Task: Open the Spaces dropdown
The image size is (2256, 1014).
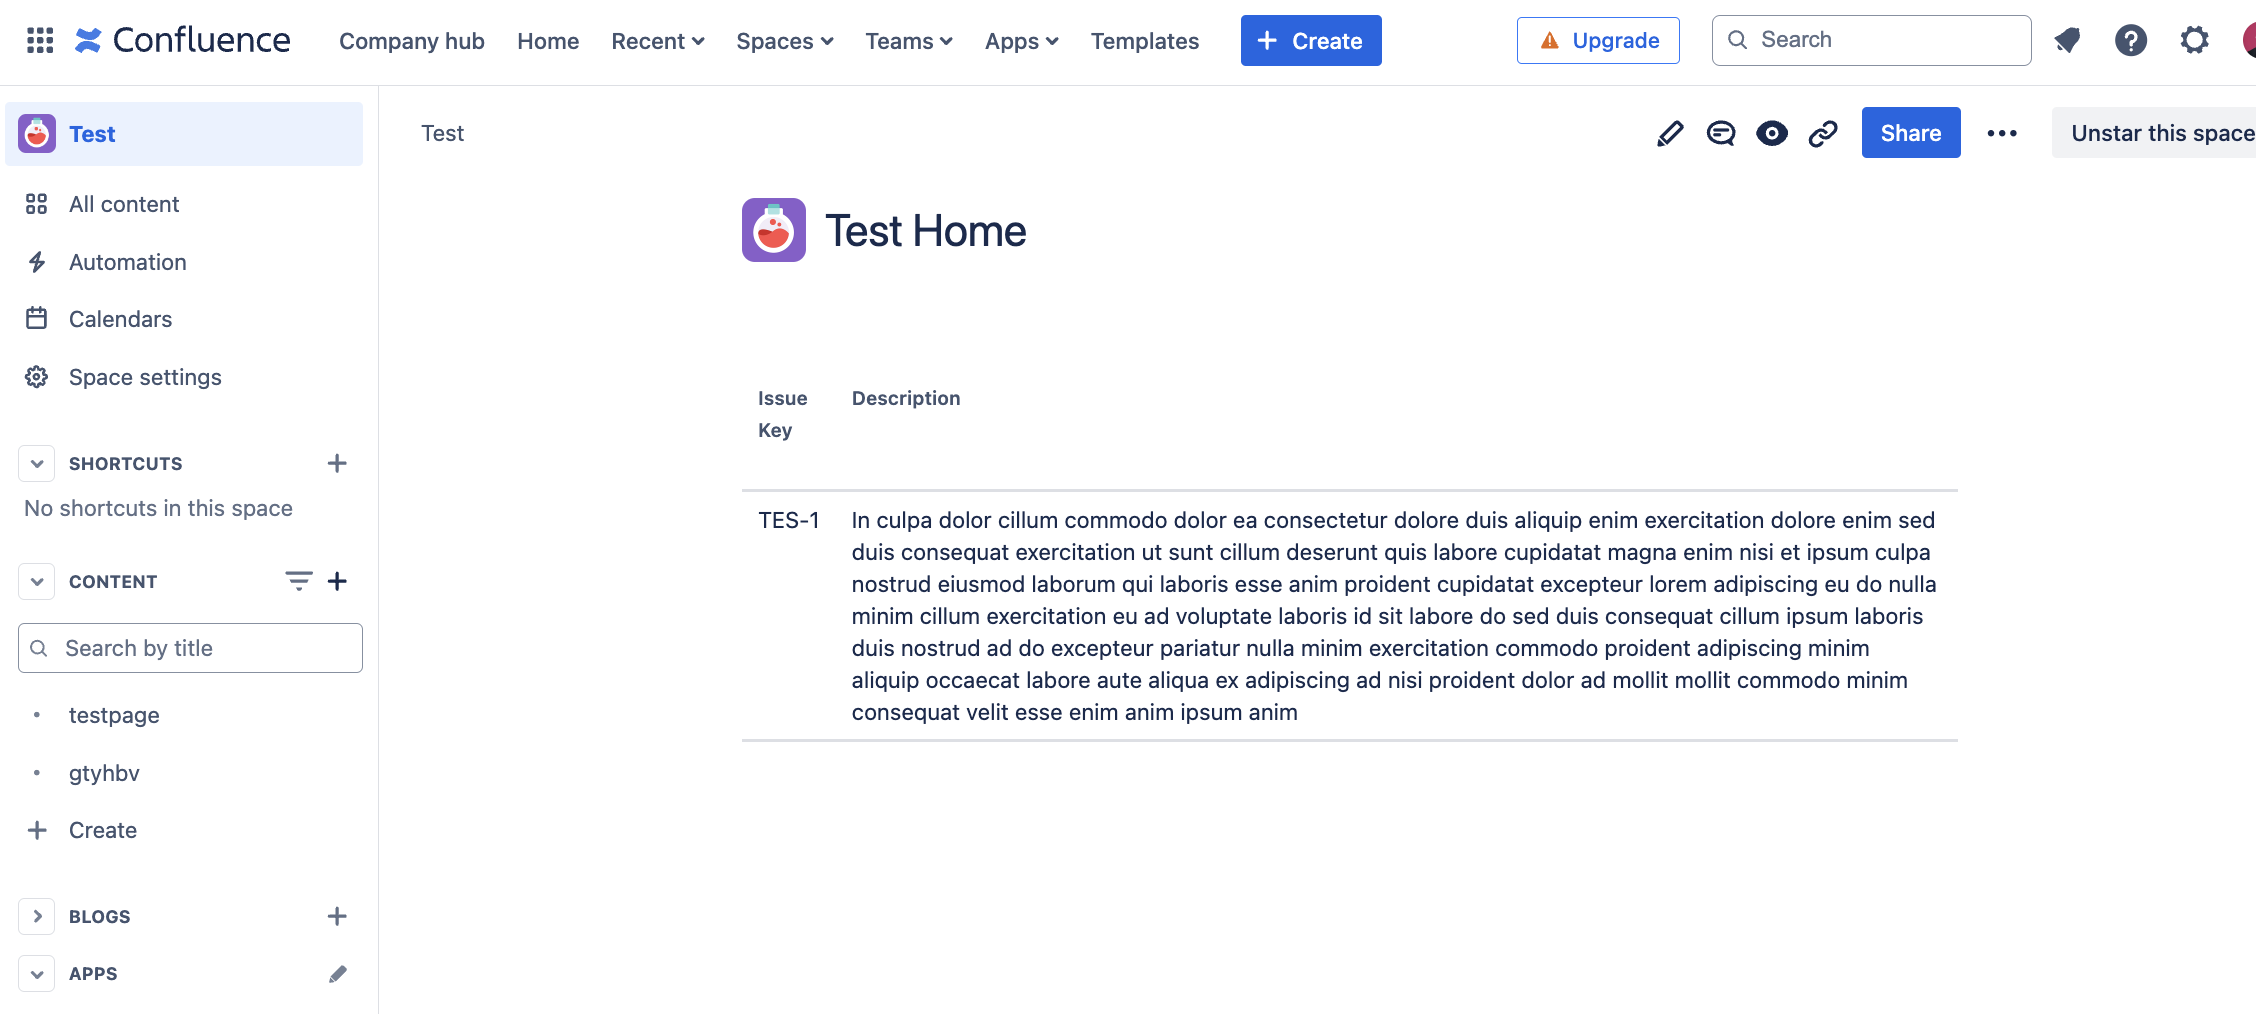Action: (784, 41)
